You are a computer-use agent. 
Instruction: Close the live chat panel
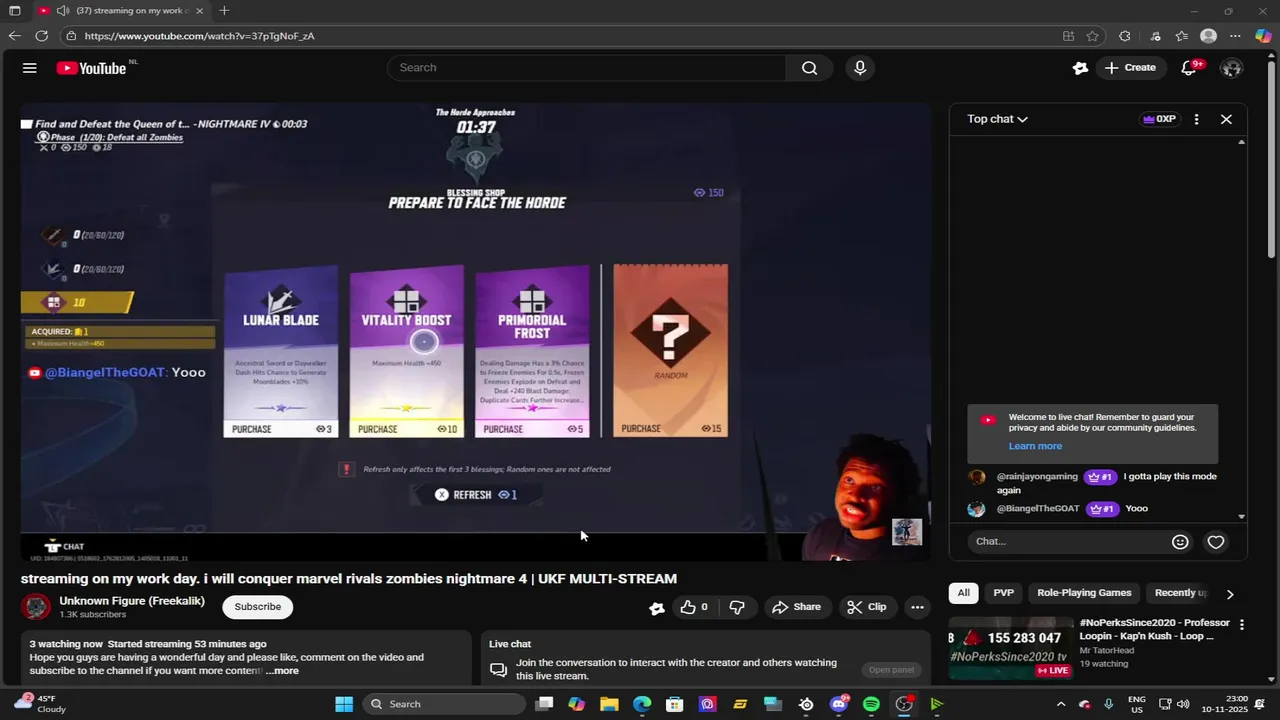tap(1226, 119)
